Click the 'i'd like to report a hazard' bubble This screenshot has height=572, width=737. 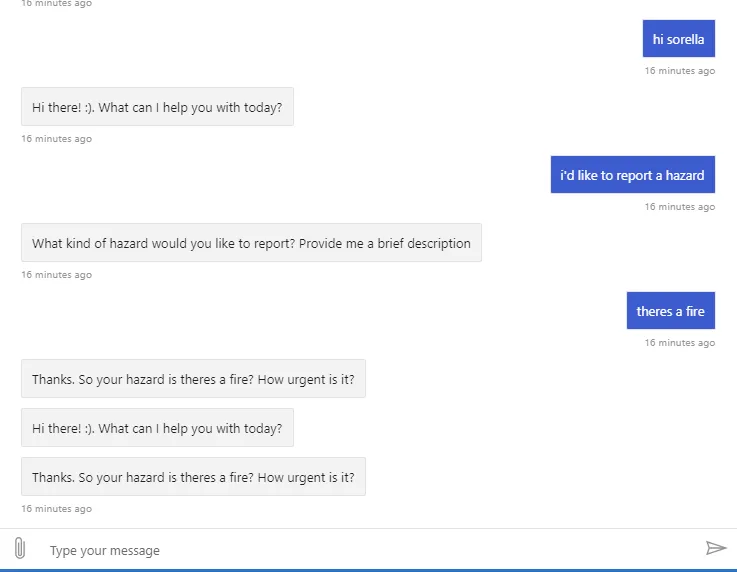[632, 175]
